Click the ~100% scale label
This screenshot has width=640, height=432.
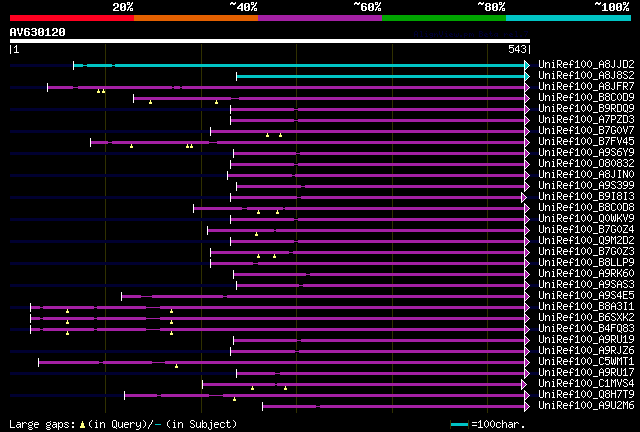coord(611,7)
